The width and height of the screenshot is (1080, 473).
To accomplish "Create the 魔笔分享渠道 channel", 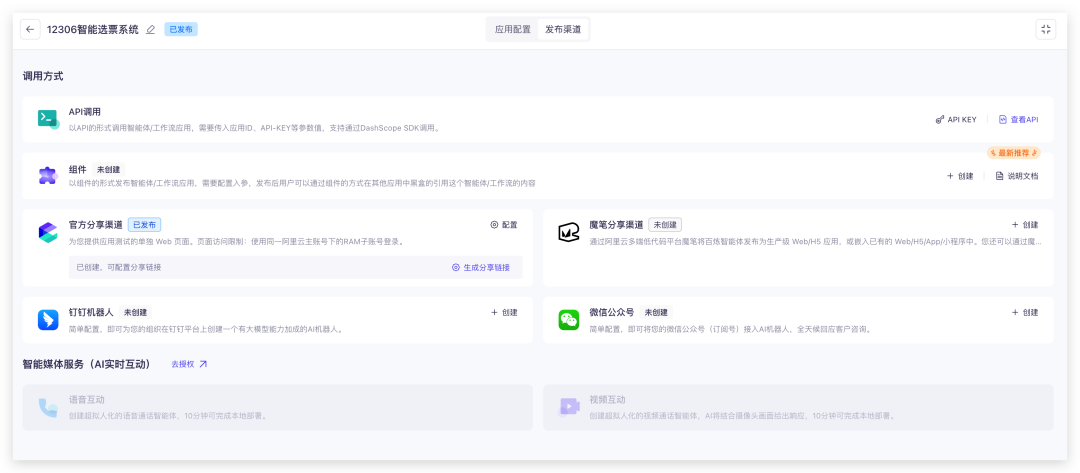I will point(1025,224).
